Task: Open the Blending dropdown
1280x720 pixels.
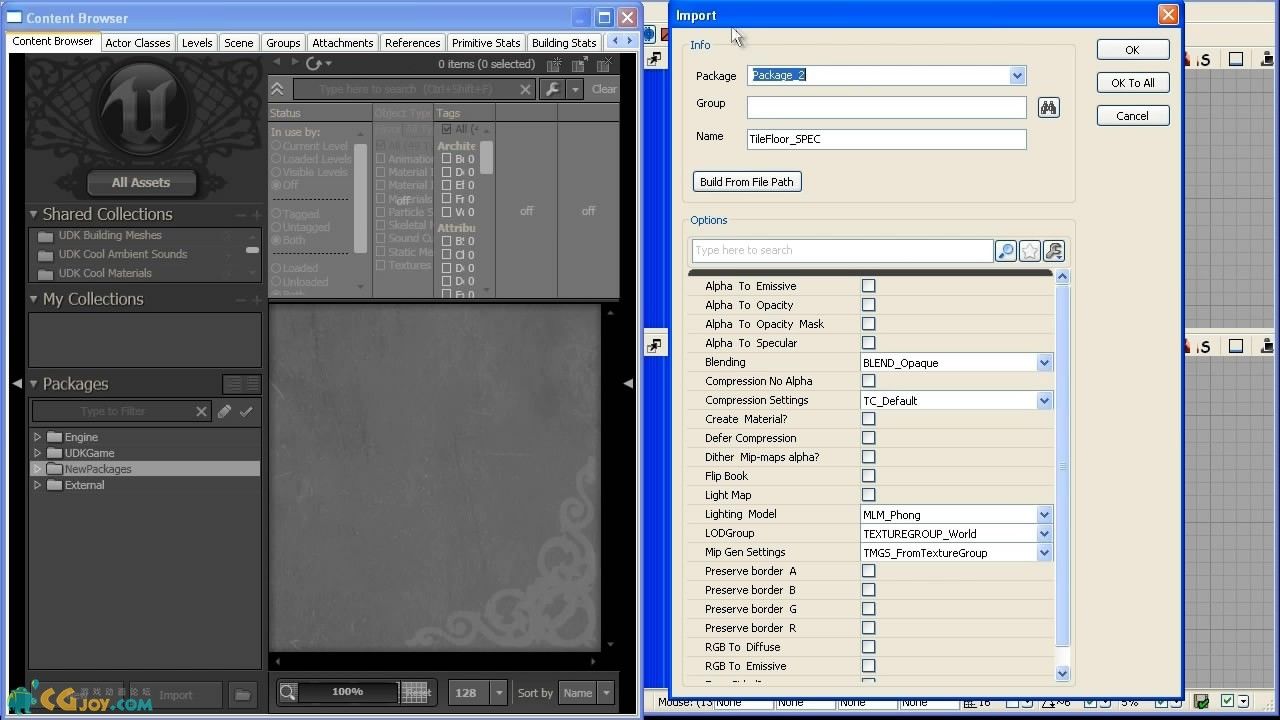Action: 1044,363
